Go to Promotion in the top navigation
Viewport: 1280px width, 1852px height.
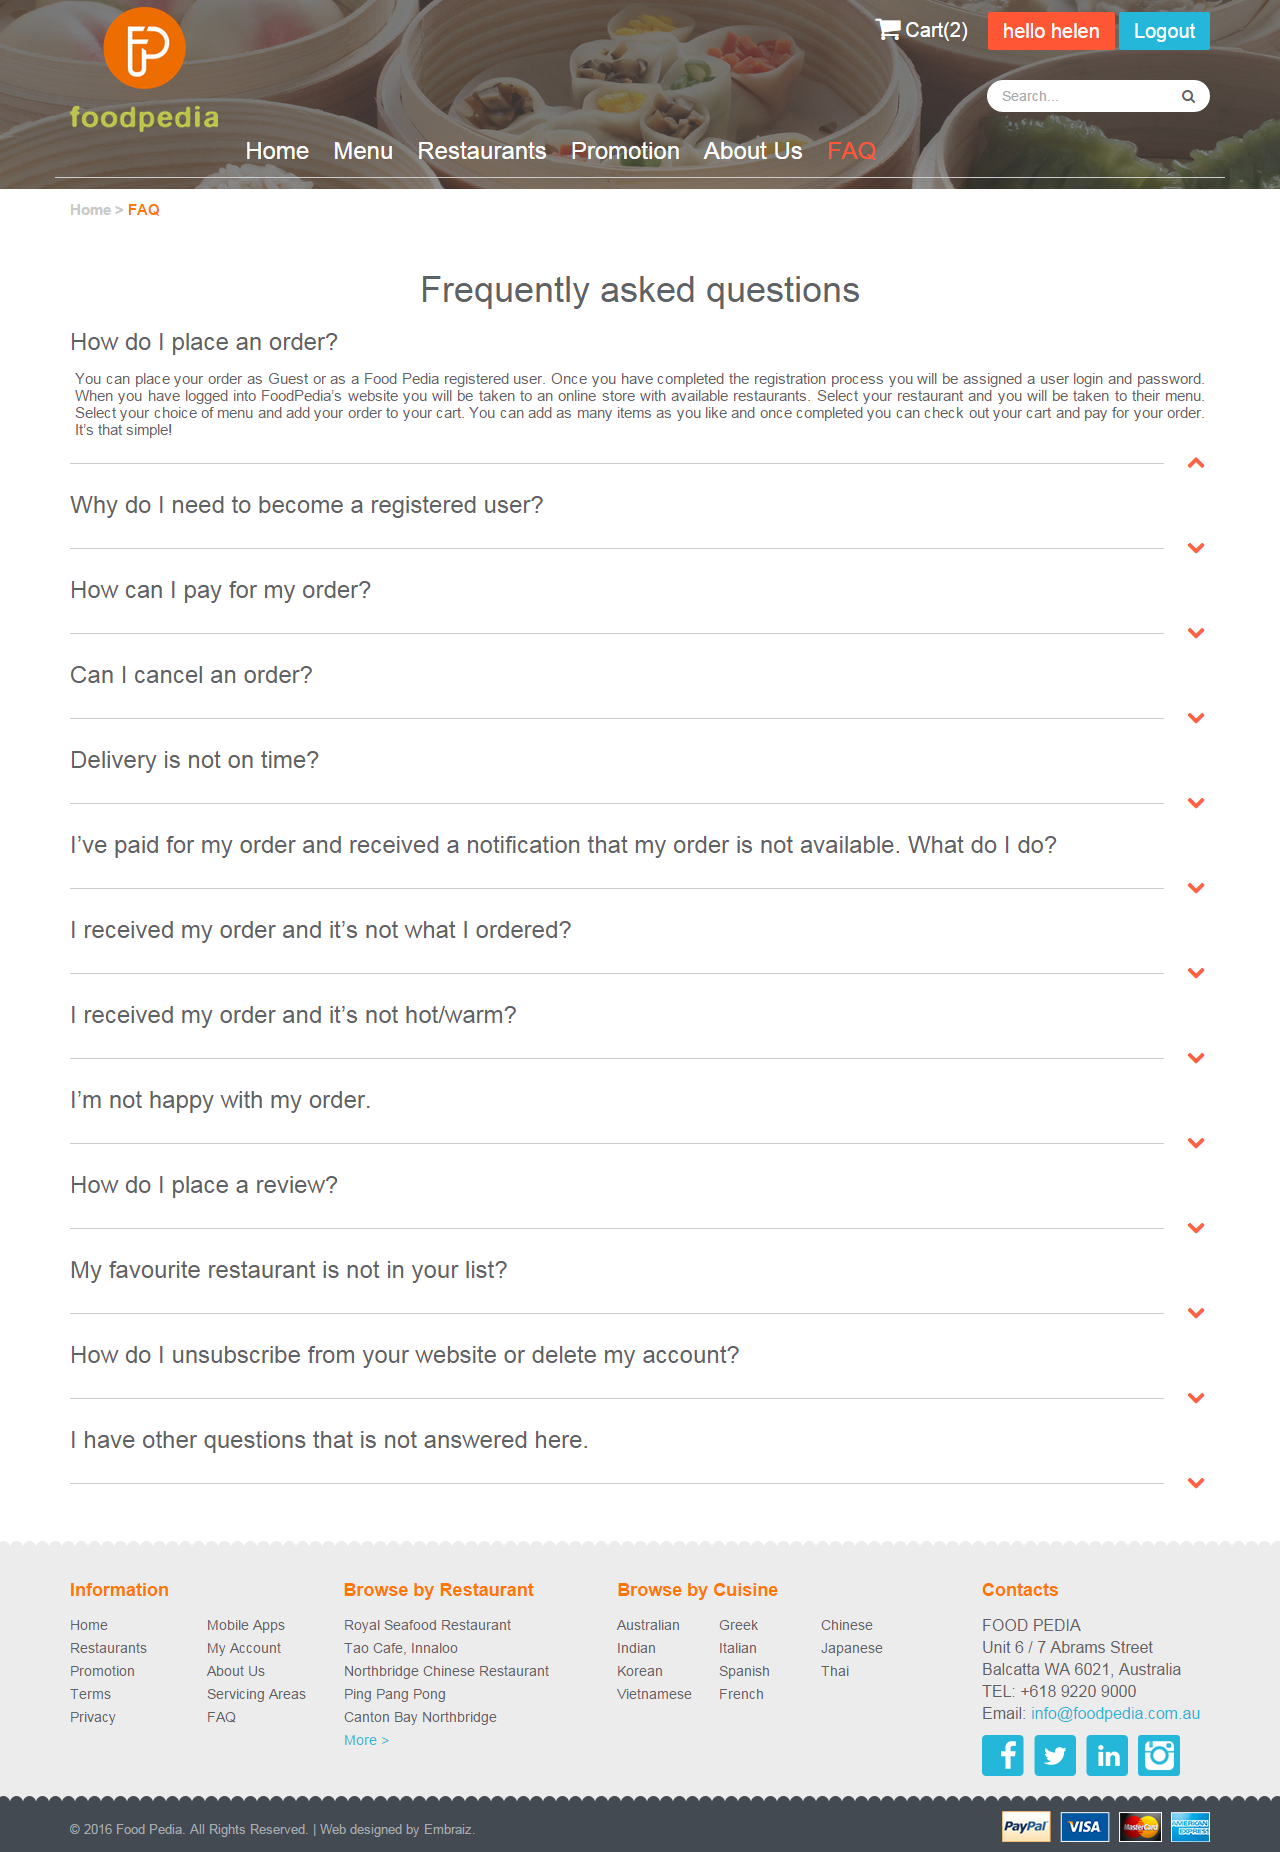[x=625, y=151]
